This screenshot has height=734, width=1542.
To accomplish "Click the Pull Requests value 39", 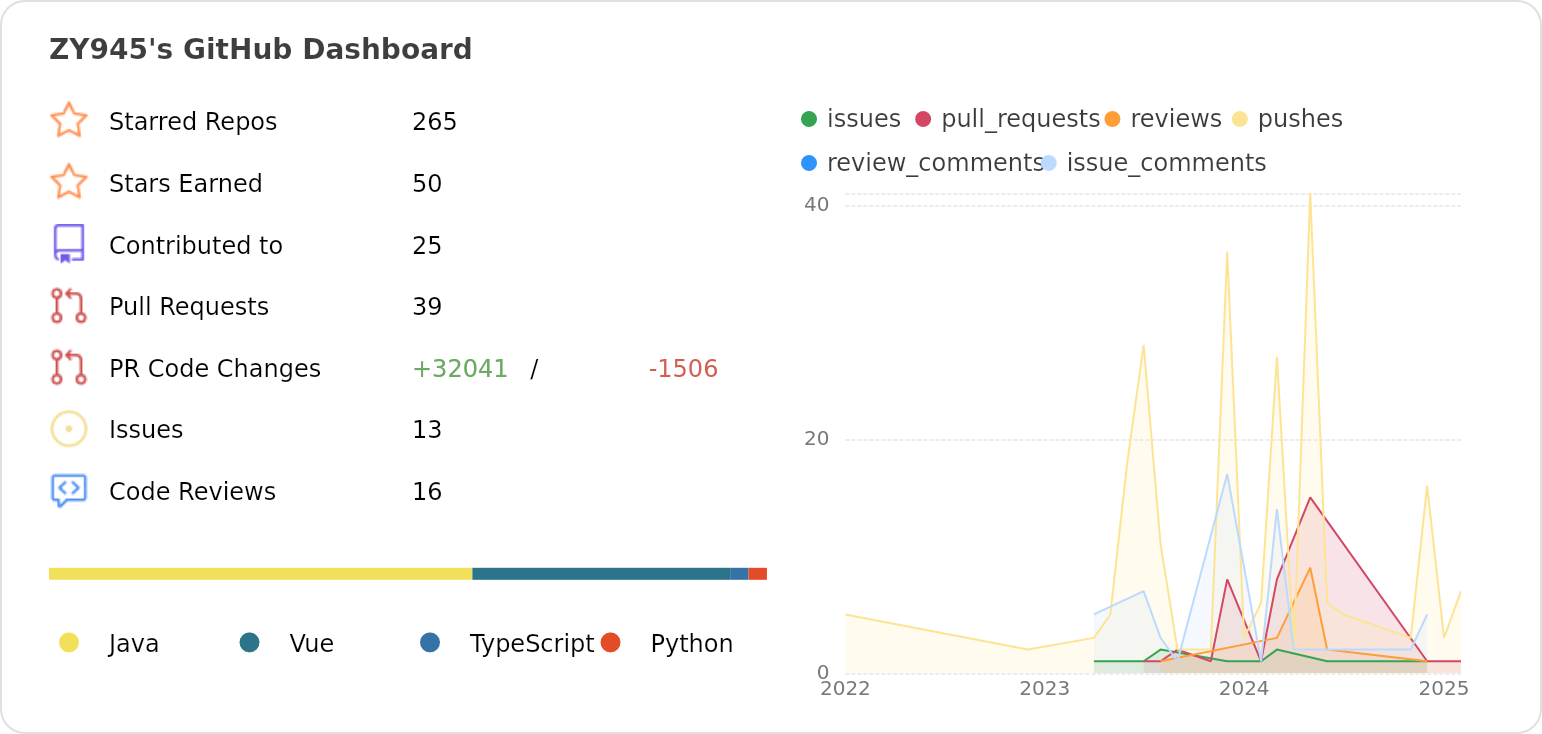I will 427,307.
